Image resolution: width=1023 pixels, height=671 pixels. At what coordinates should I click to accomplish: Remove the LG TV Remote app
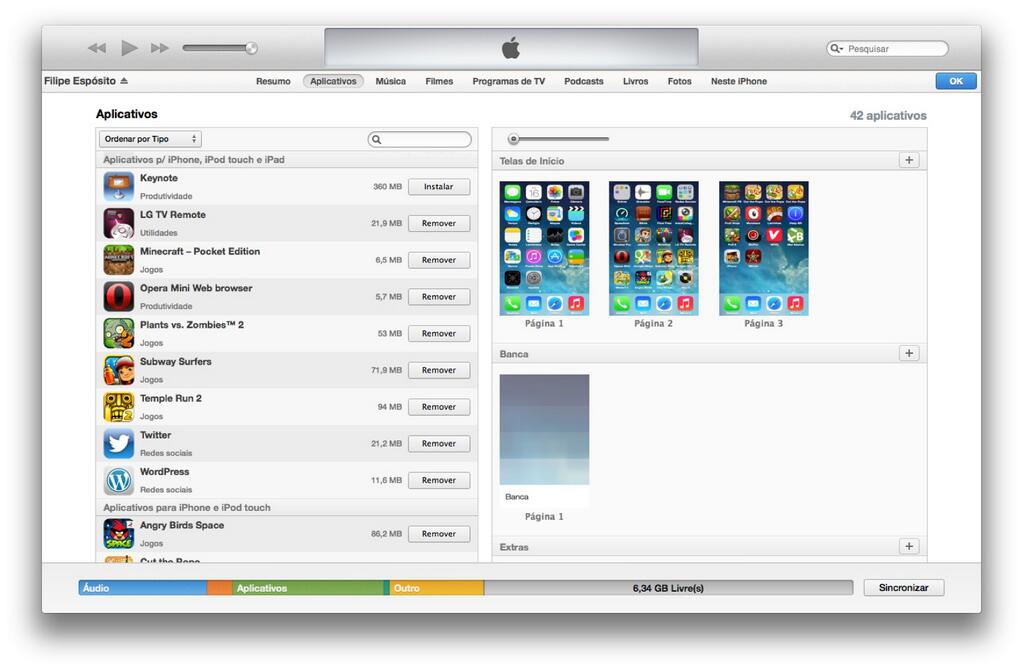438,223
